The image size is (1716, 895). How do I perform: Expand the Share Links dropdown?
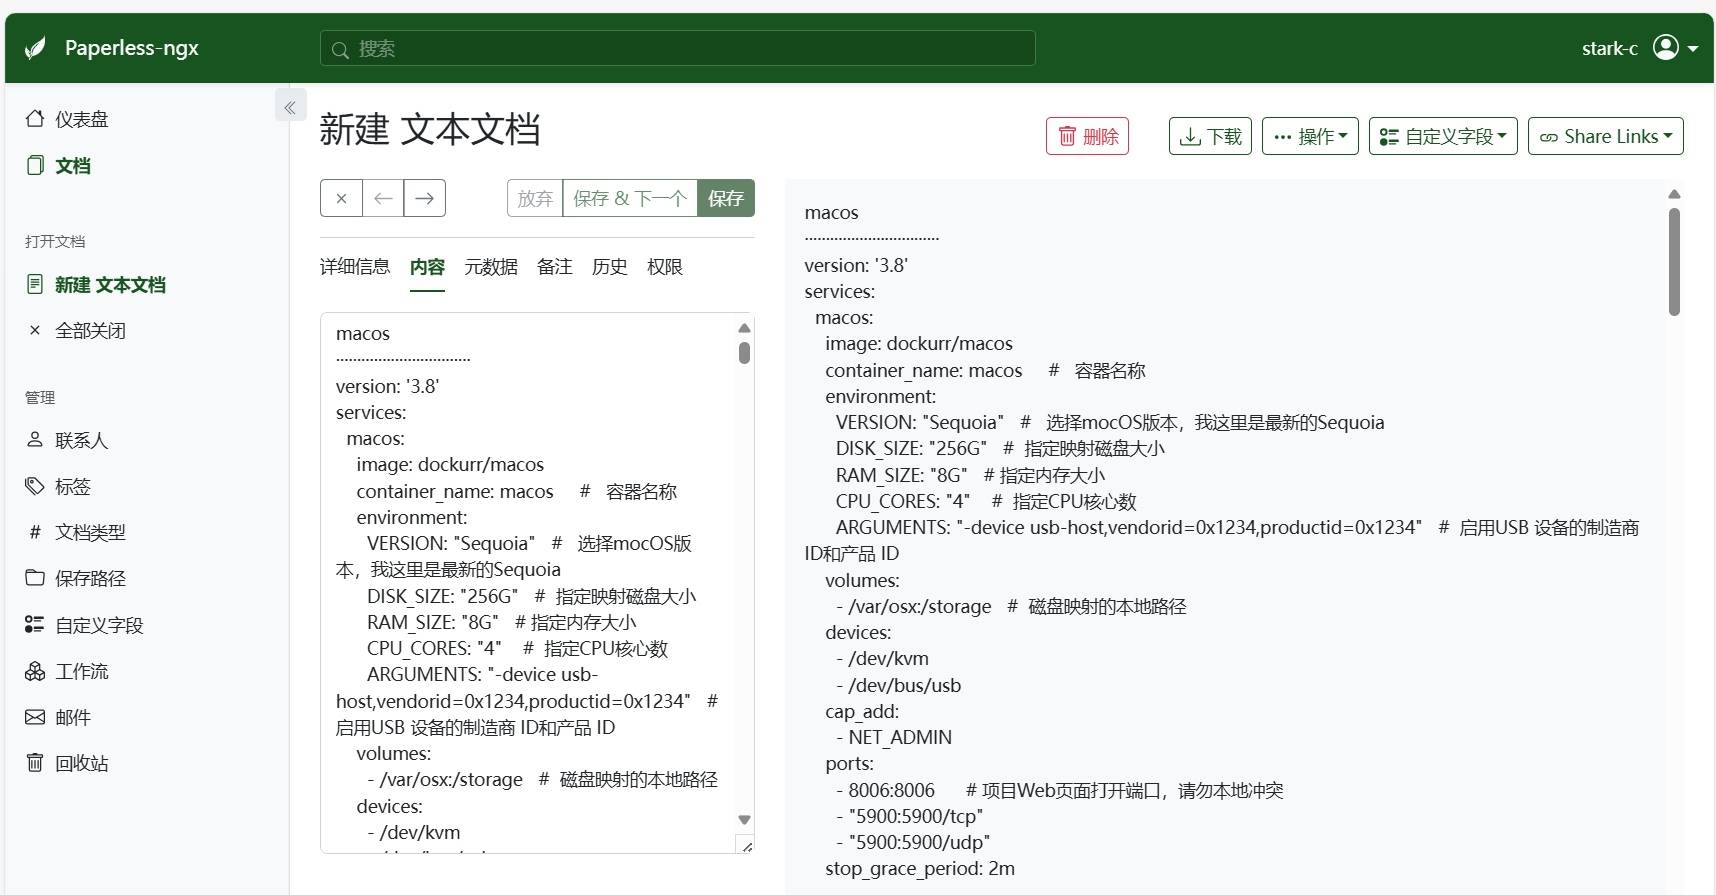[x=1605, y=136]
